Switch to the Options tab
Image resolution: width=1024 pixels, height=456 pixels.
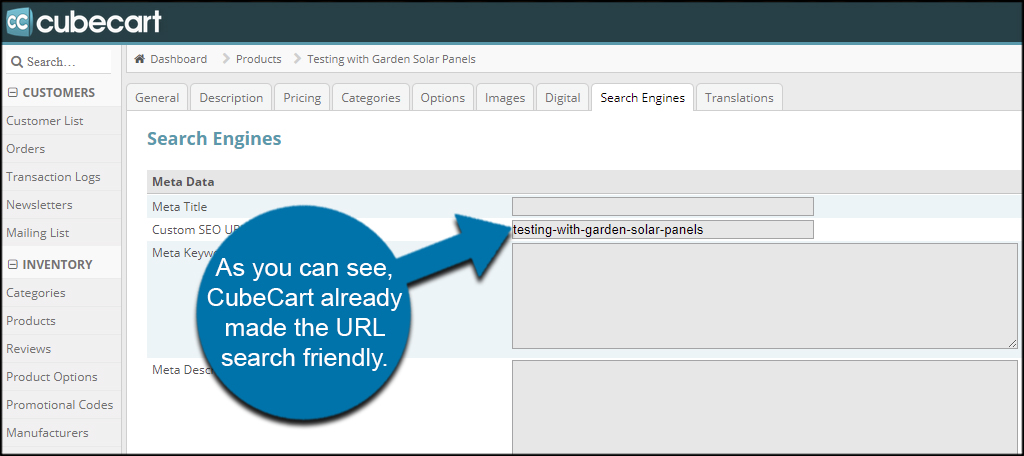pyautogui.click(x=443, y=97)
